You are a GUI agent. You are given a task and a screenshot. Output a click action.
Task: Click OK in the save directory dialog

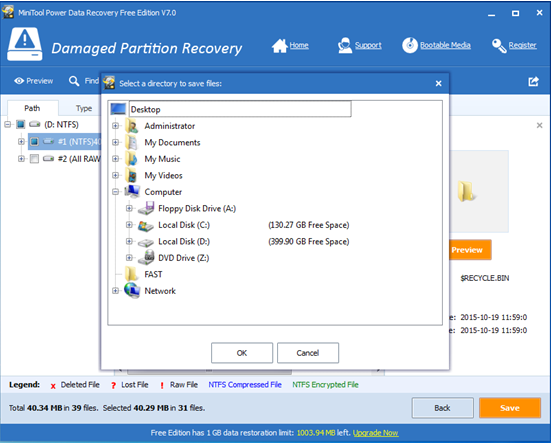[x=242, y=353]
